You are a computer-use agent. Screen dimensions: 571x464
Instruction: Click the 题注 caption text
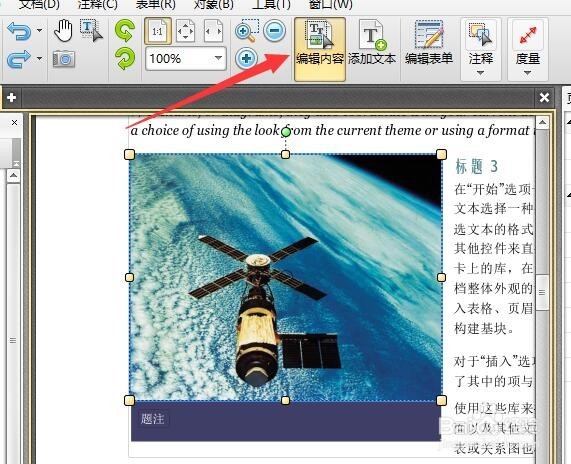[152, 419]
